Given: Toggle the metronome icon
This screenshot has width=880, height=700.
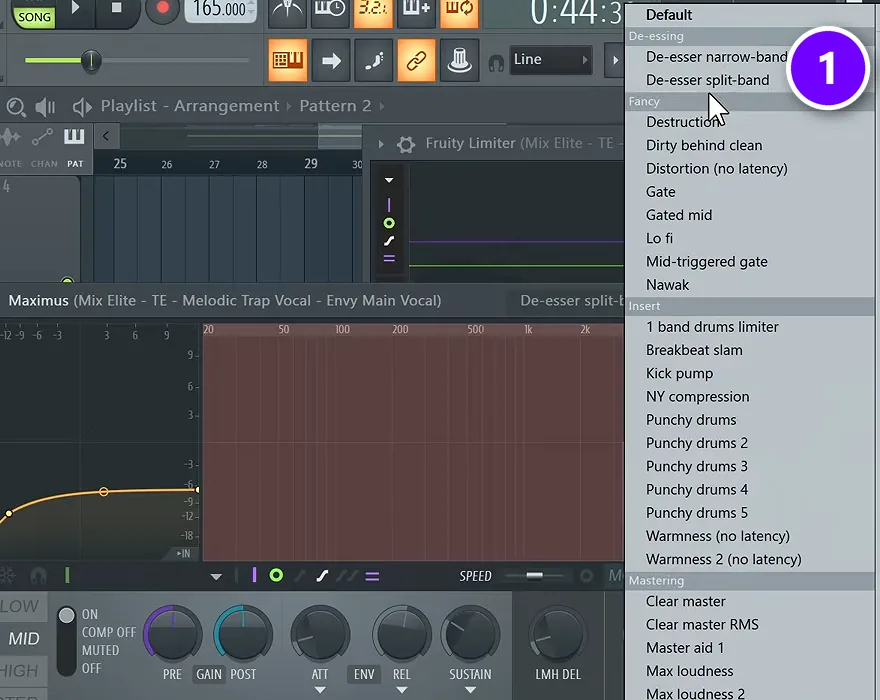Looking at the screenshot, I should click(x=287, y=11).
